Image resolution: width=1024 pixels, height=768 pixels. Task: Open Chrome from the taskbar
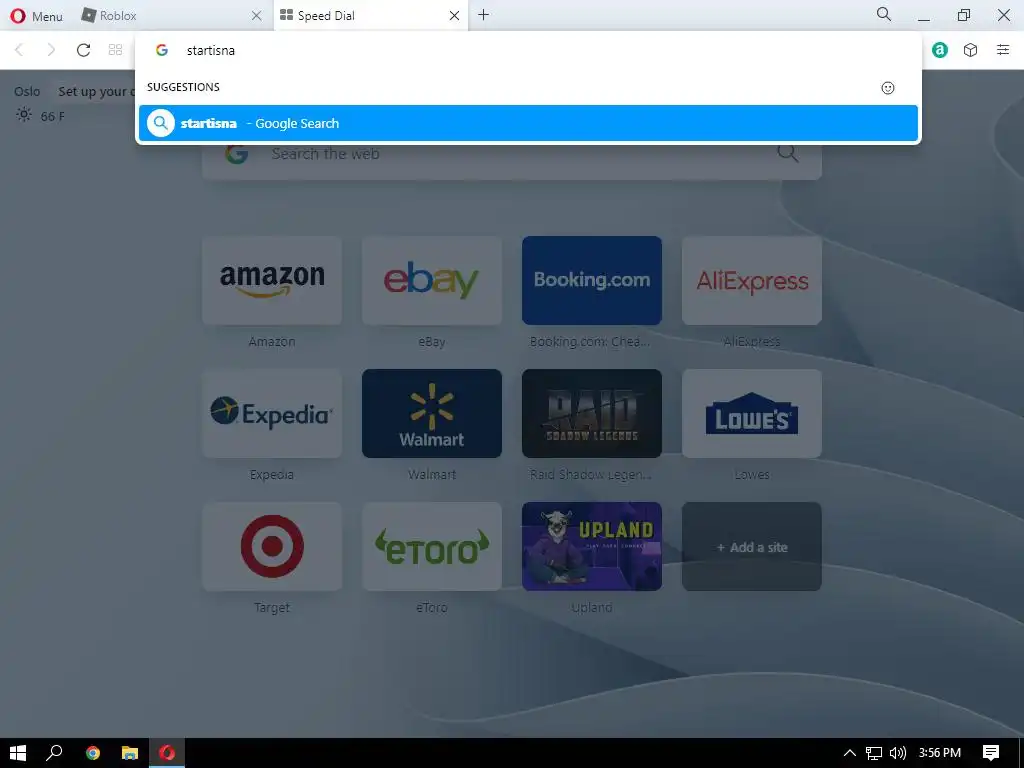pyautogui.click(x=93, y=753)
